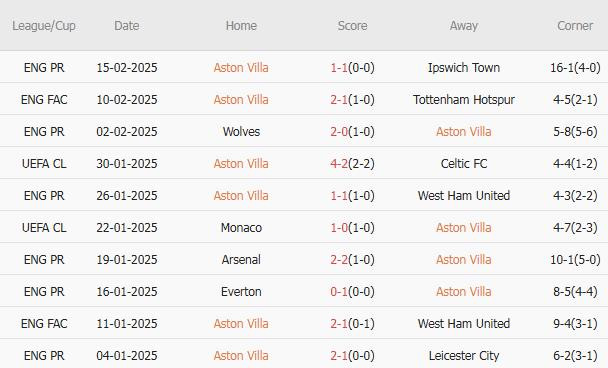Screen dimensions: 608x368
Task: Select the 16-1(4-0) corner statistic
Action: (575, 68)
